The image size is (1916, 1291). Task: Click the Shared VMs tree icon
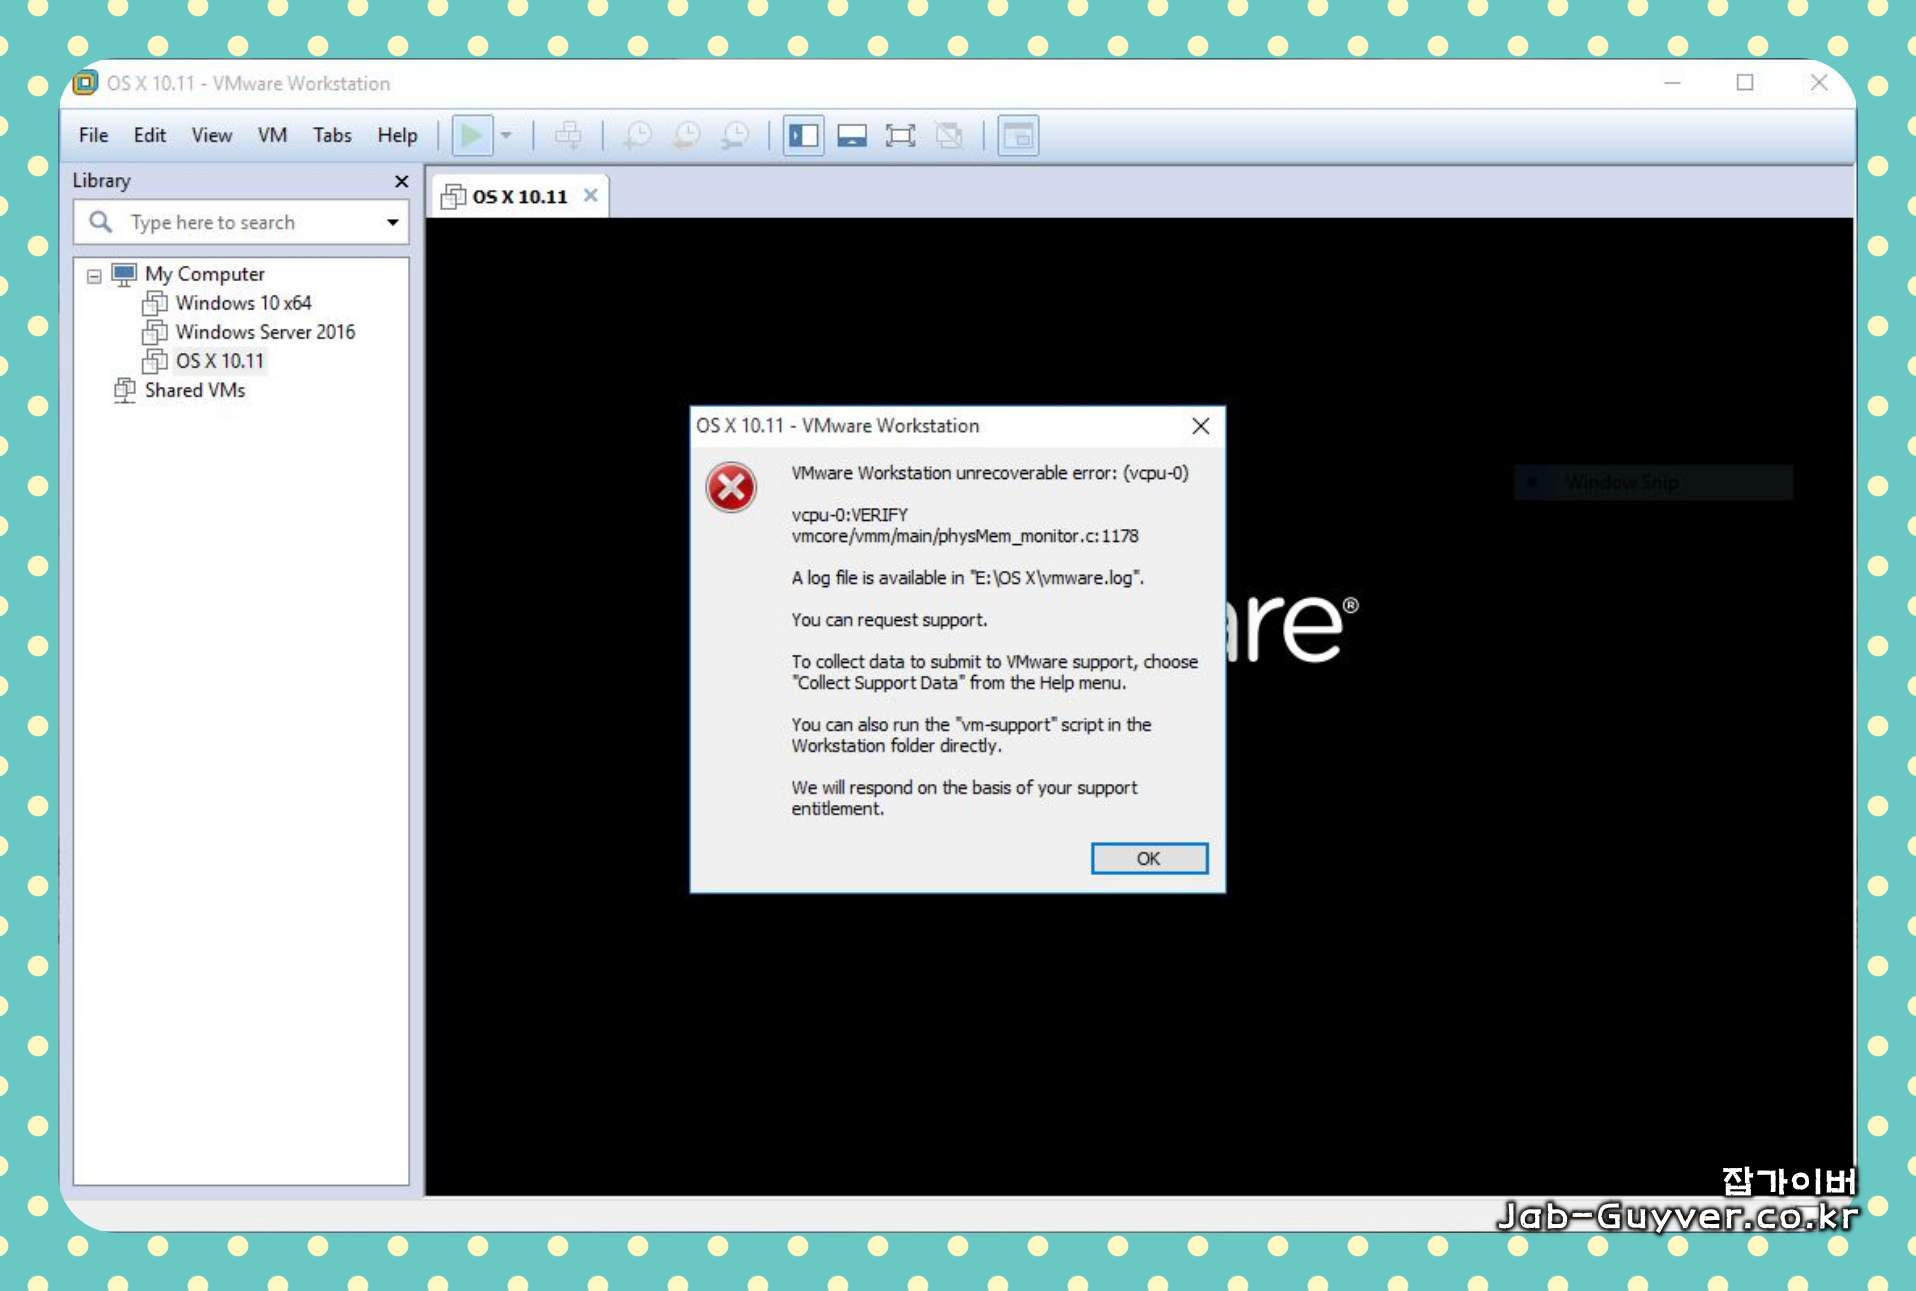125,389
